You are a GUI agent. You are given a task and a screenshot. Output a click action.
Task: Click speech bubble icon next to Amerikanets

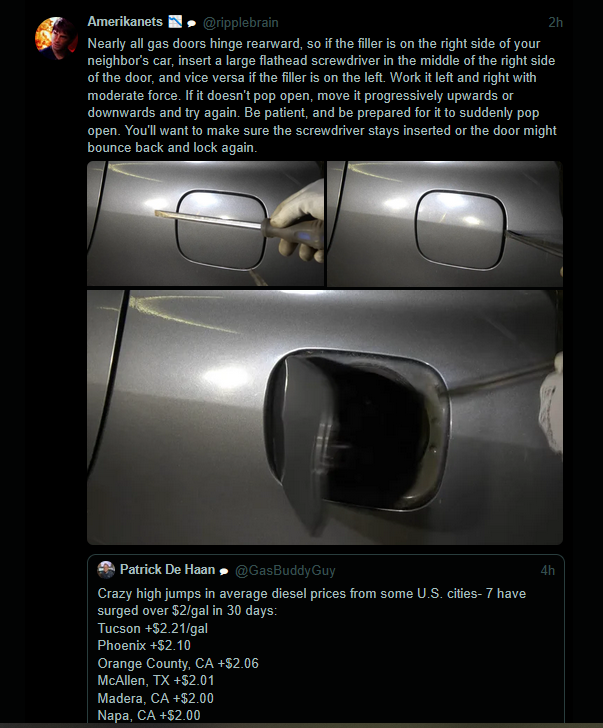[x=191, y=23]
